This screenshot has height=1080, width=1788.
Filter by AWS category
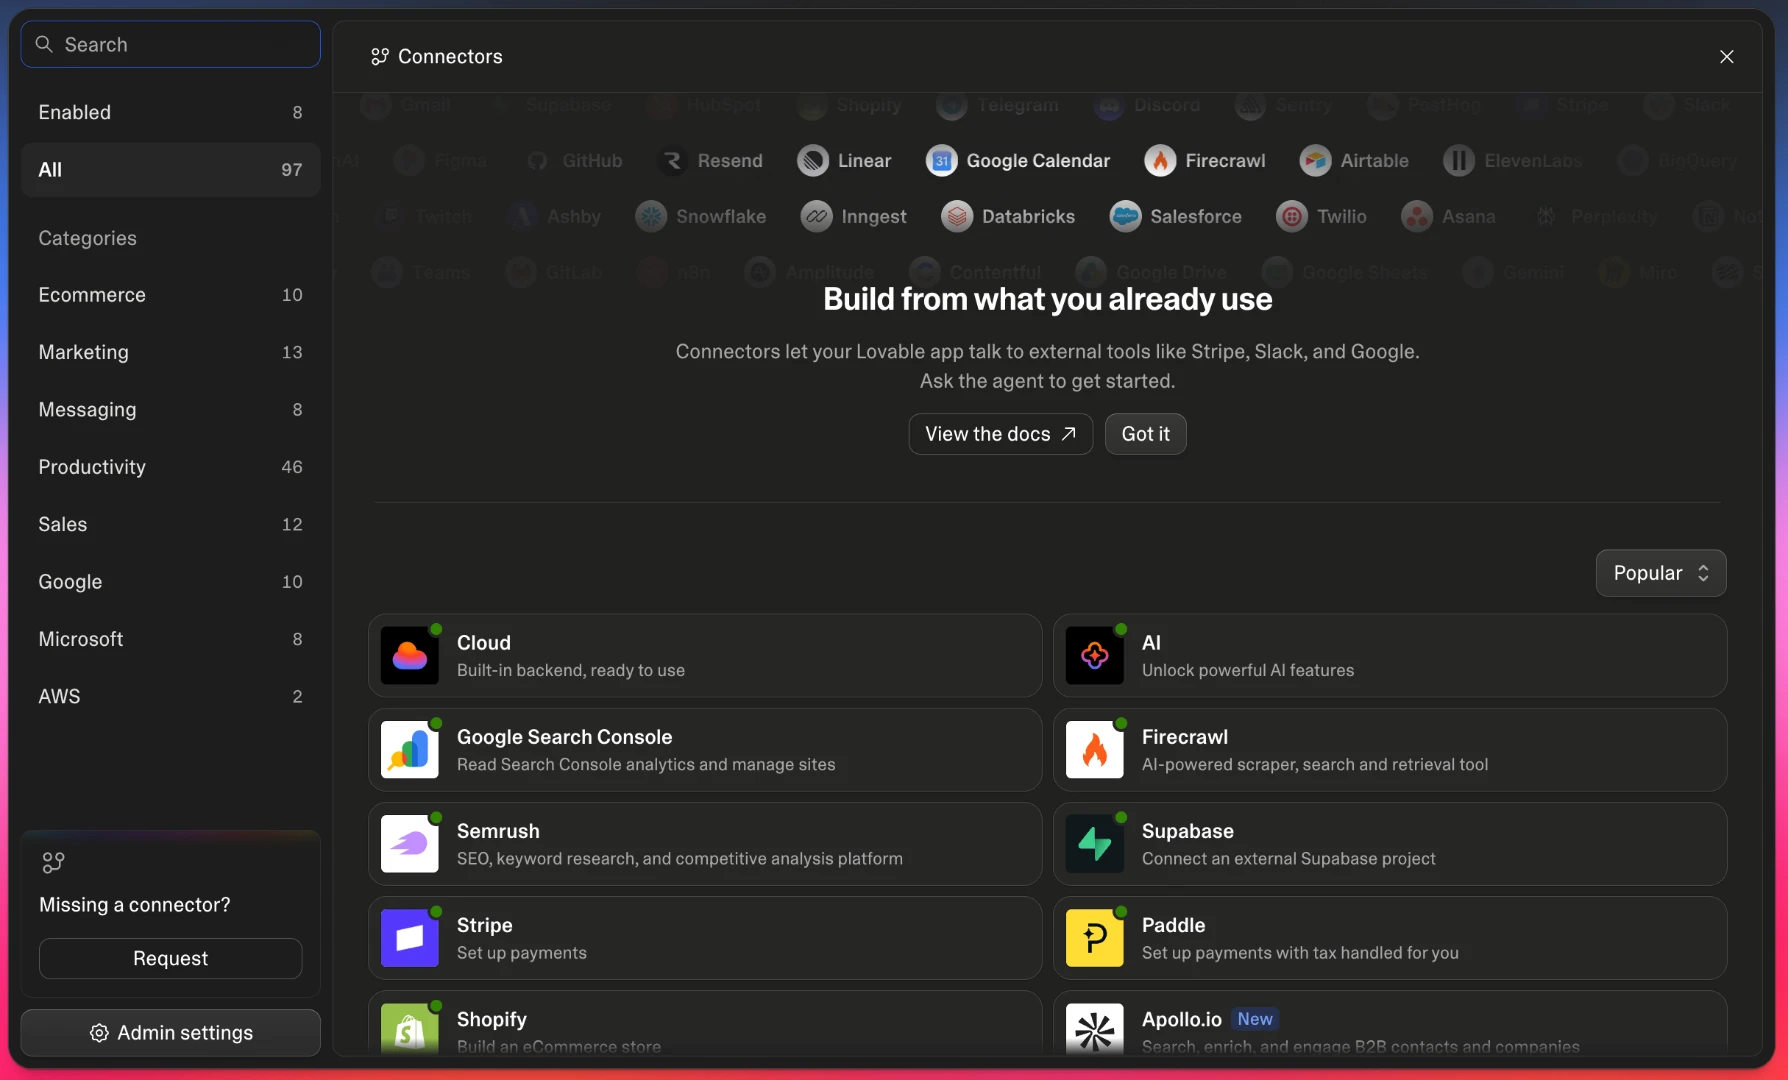point(170,697)
